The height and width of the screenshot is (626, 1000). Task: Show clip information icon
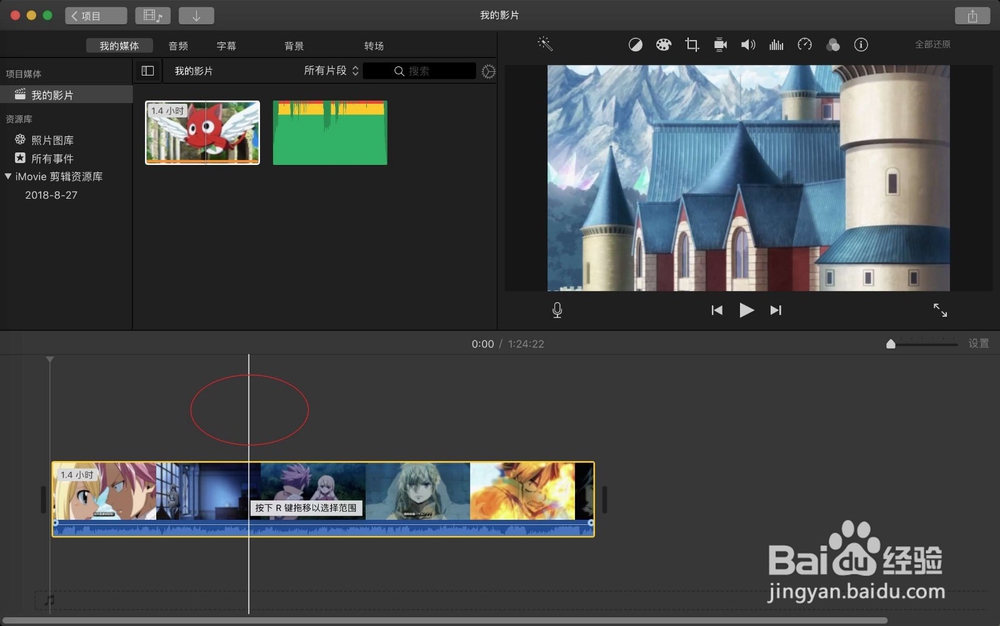tap(861, 45)
